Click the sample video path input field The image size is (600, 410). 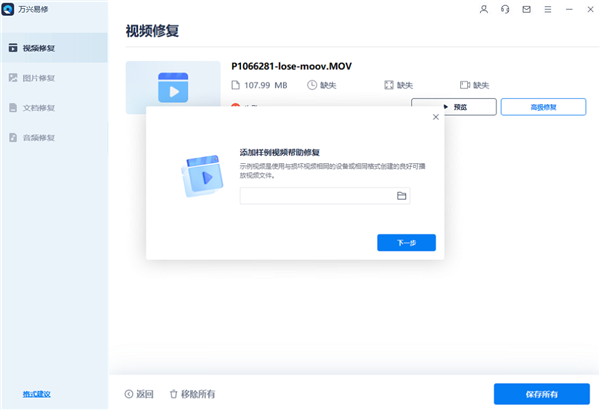pos(316,196)
